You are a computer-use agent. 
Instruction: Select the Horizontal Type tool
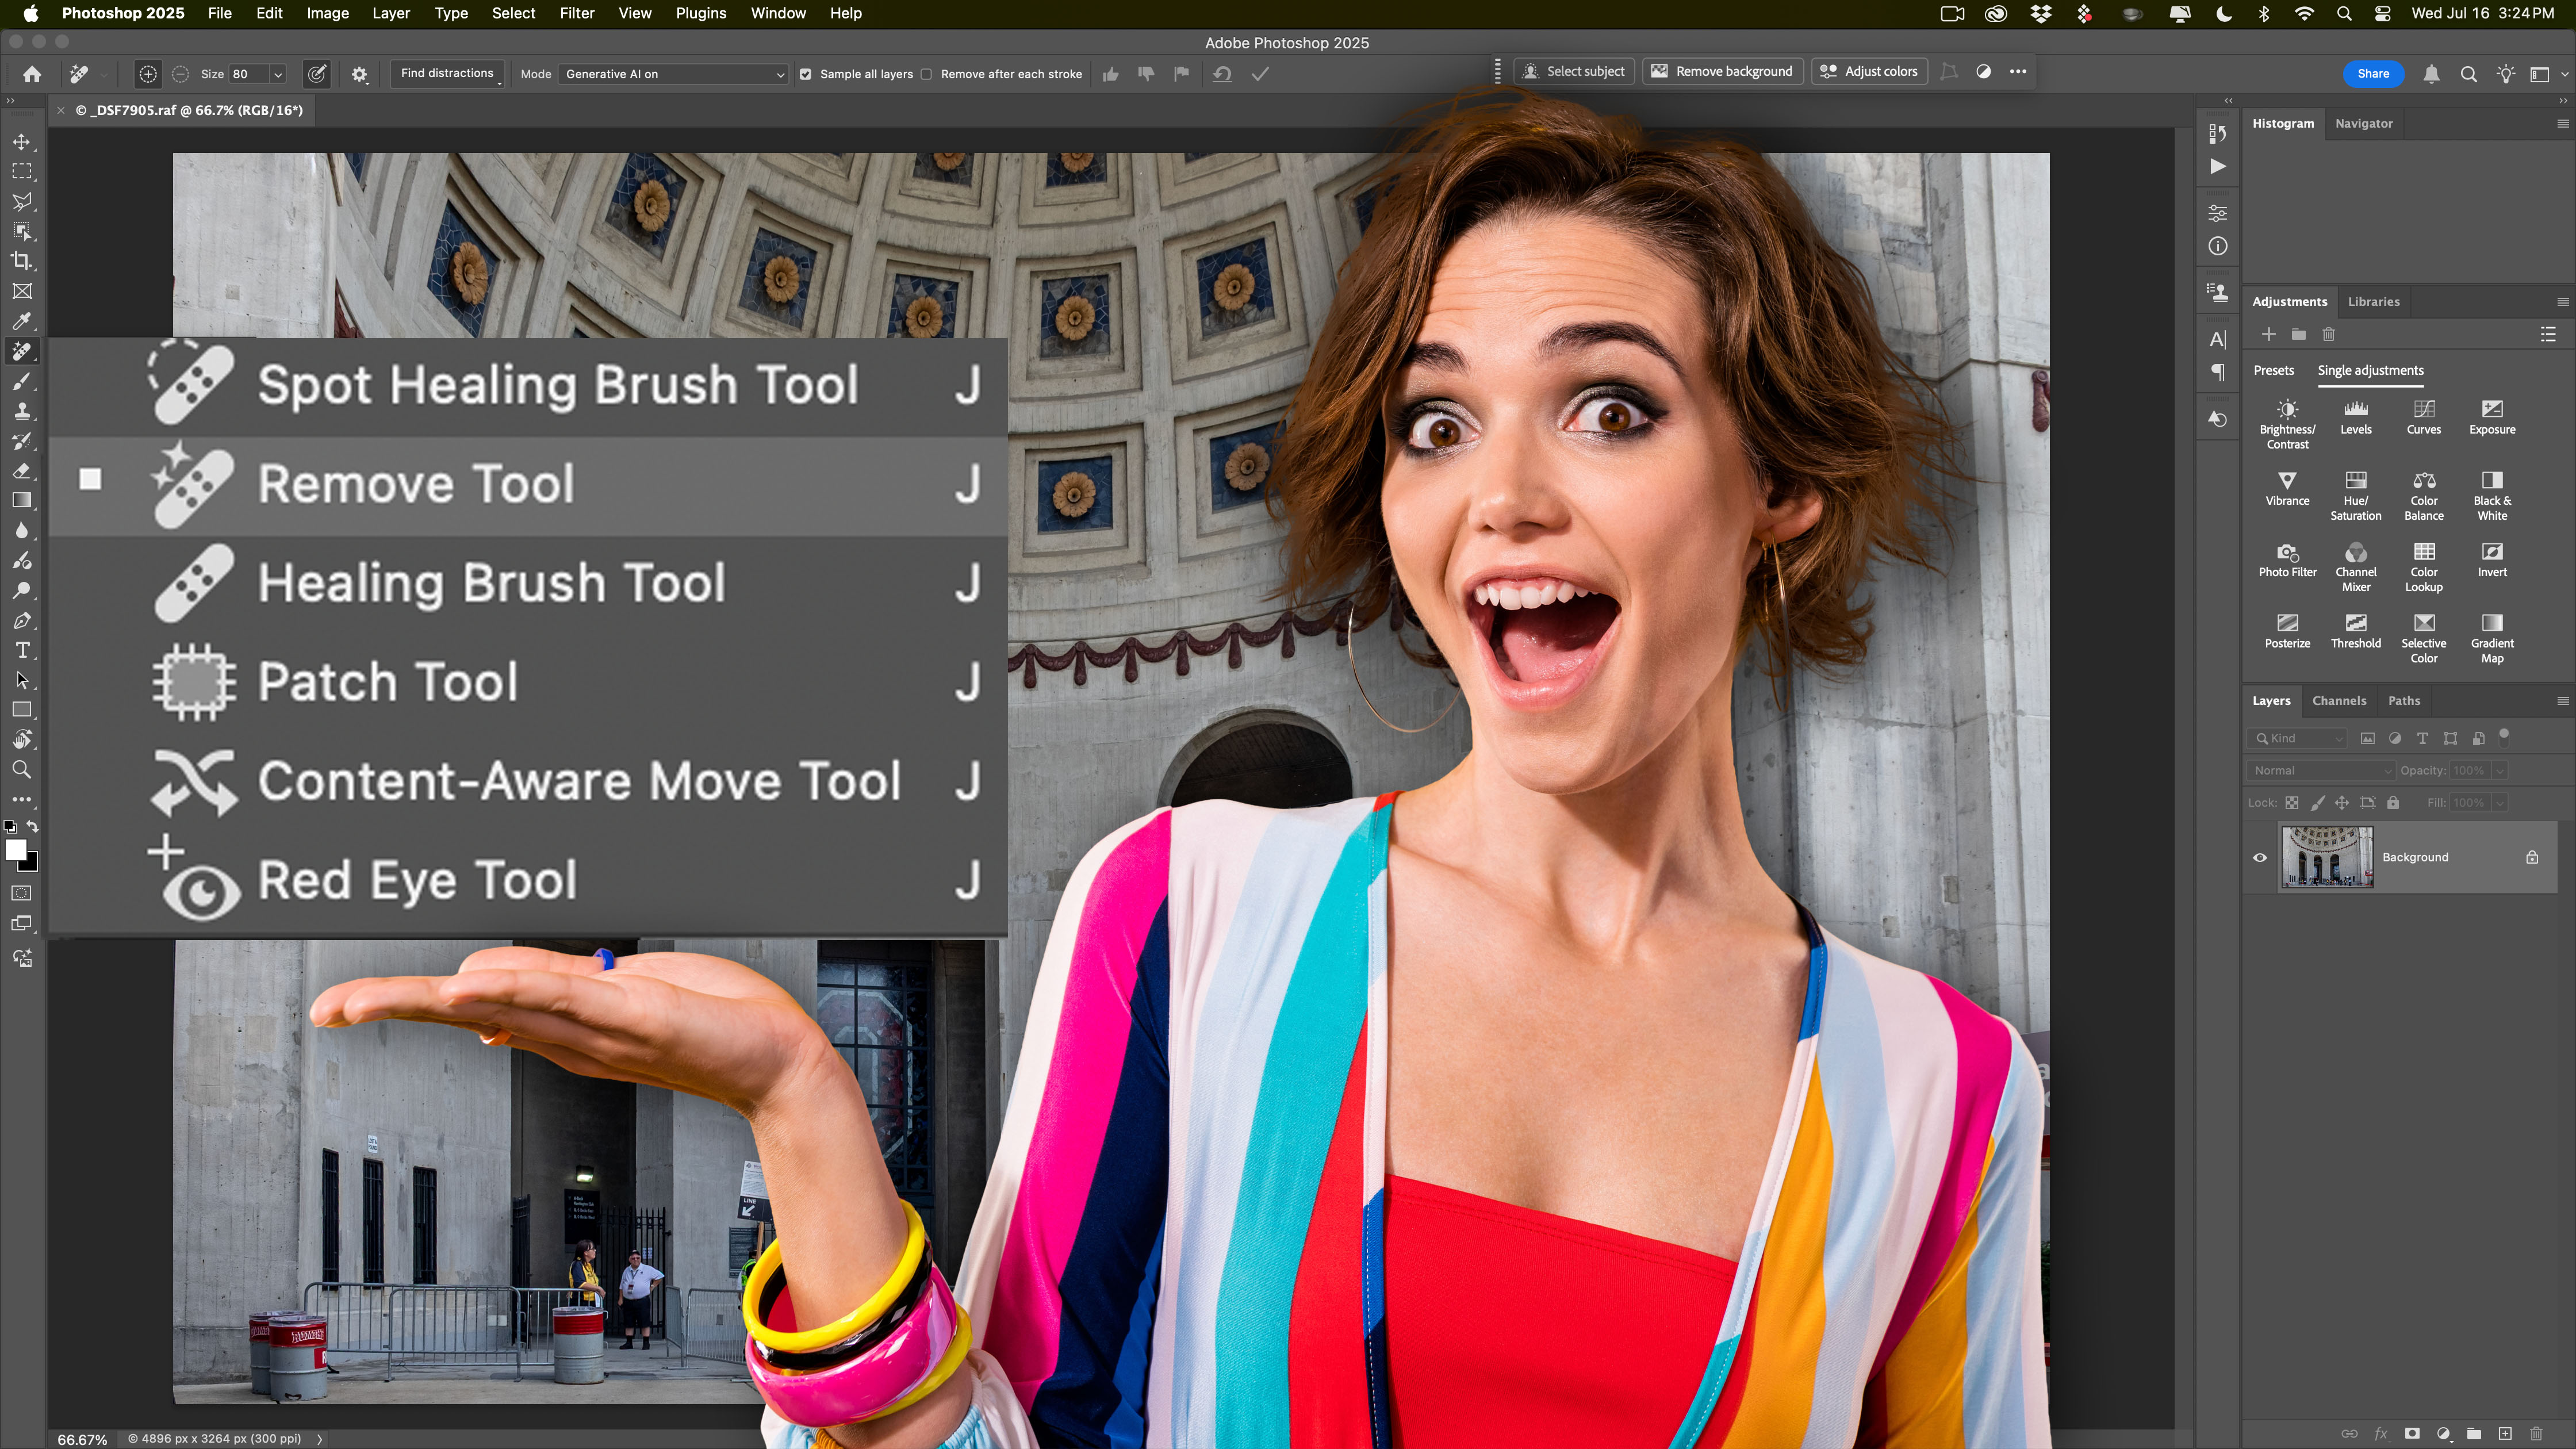22,650
